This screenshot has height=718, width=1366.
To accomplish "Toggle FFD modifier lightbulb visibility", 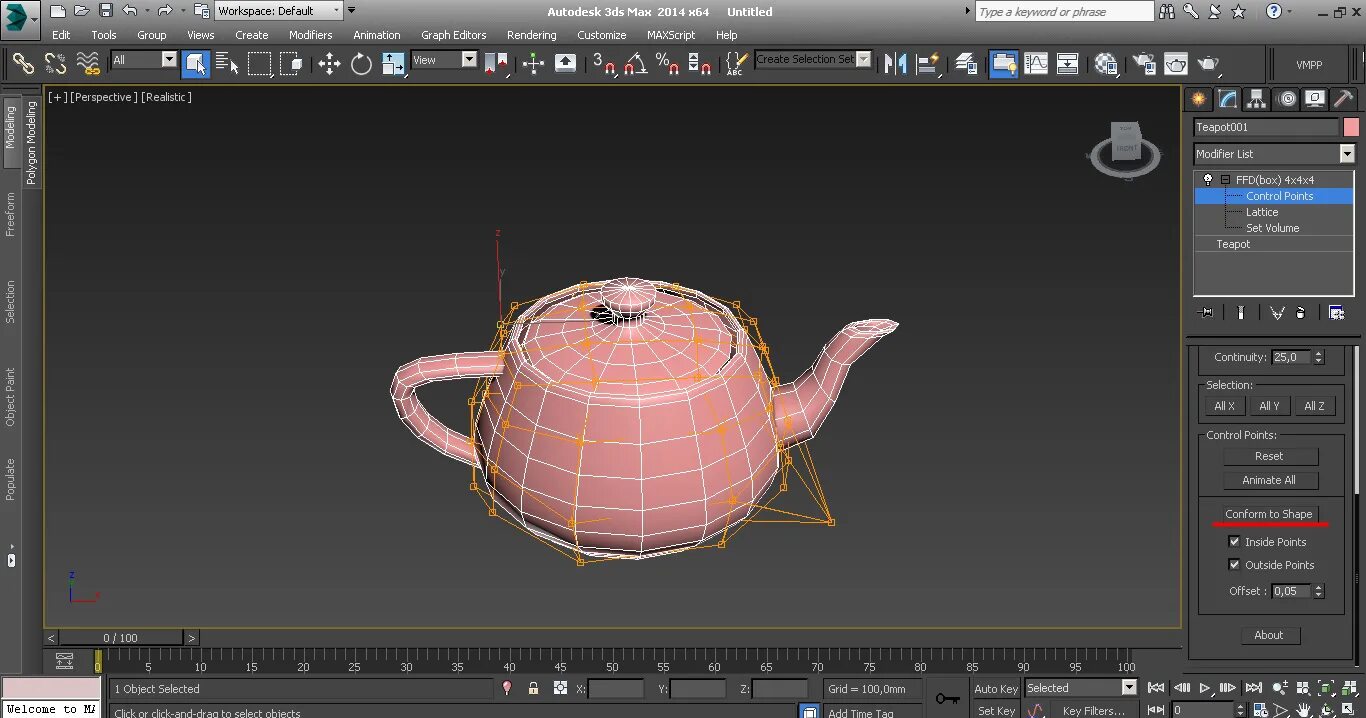I will [1208, 180].
